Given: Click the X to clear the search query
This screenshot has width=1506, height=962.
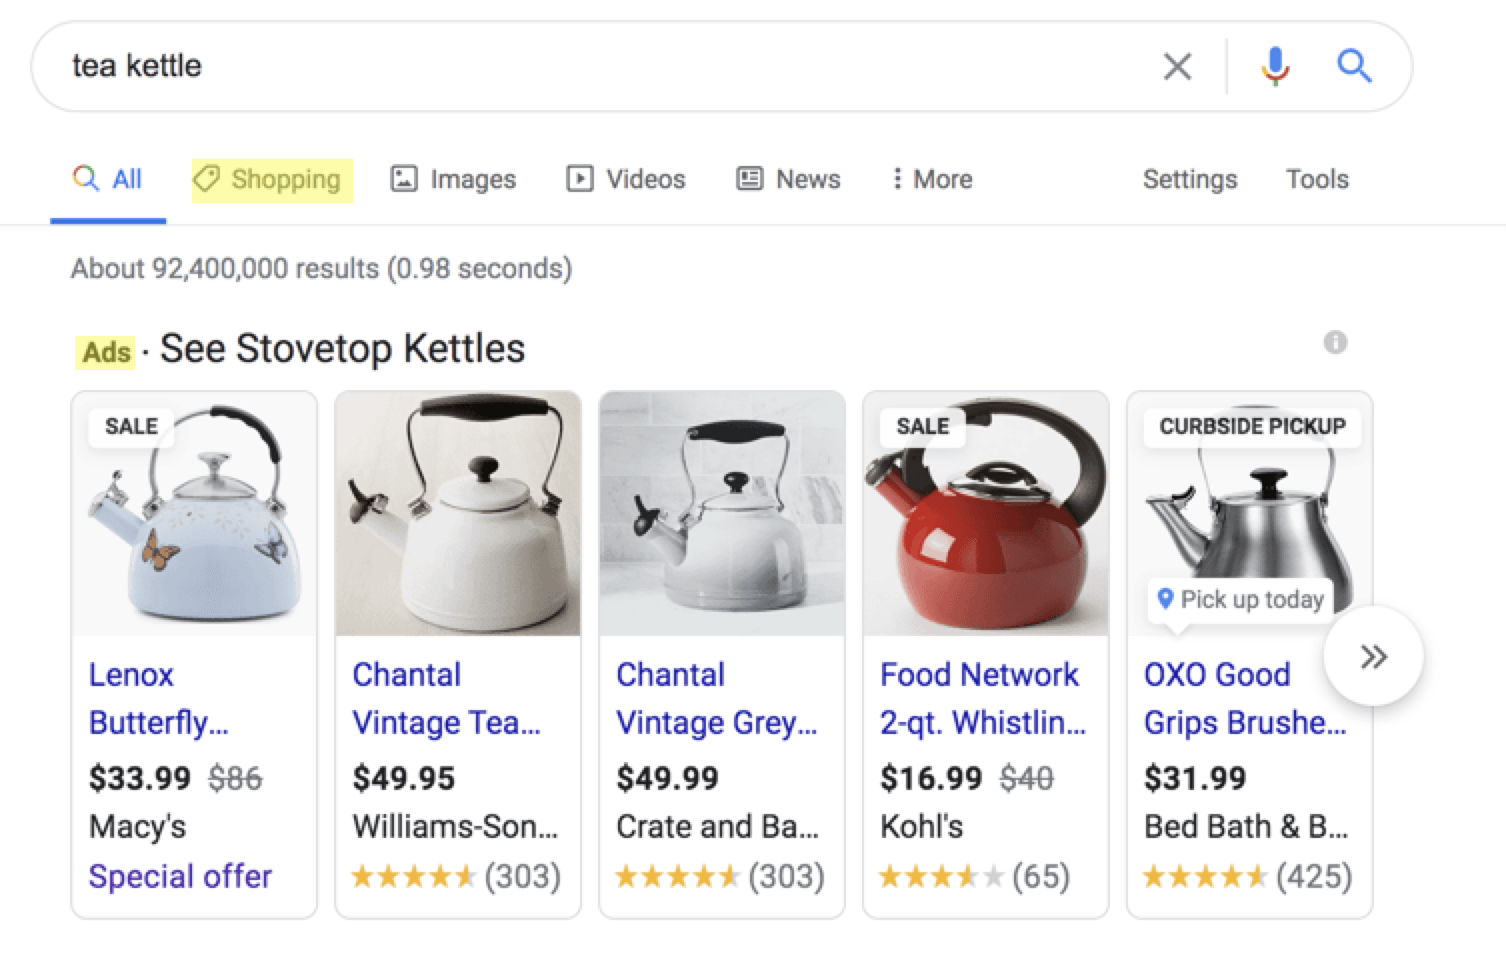Looking at the screenshot, I should [1177, 66].
